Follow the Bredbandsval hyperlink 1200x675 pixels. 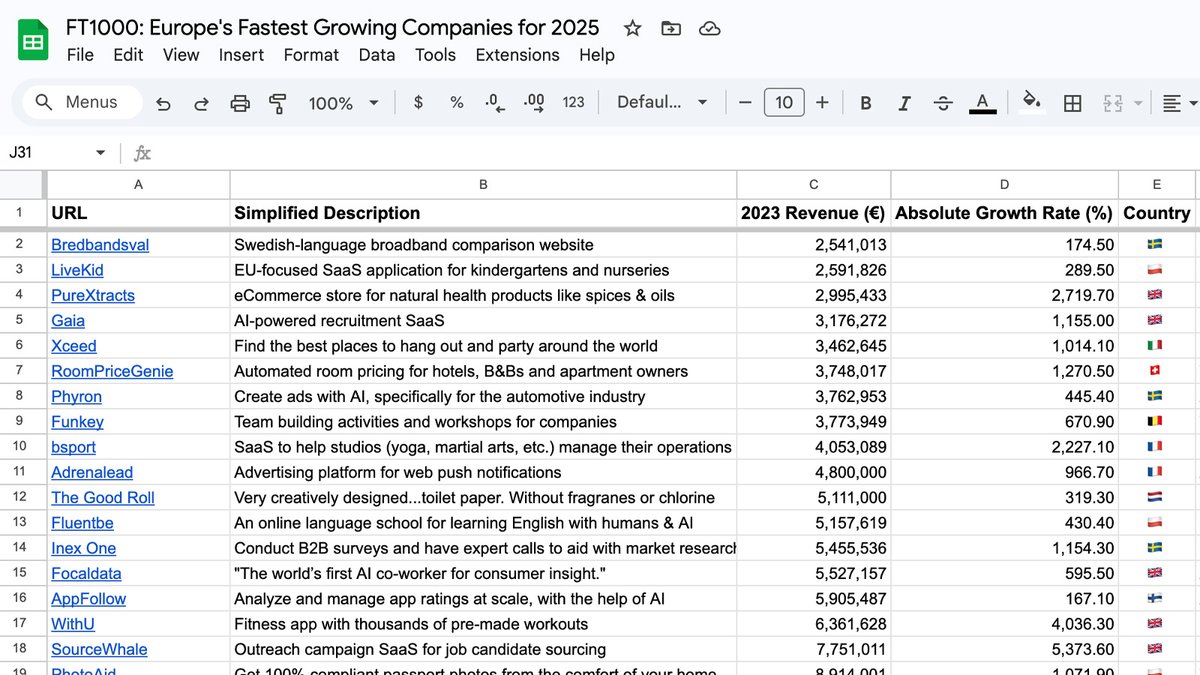tap(99, 244)
